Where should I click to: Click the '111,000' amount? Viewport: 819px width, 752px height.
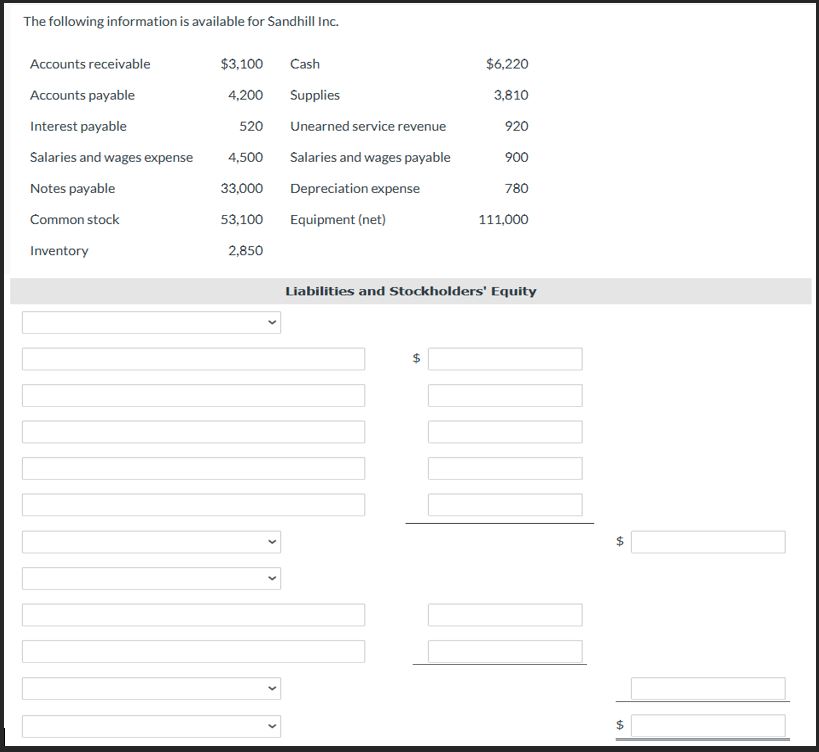(x=504, y=220)
